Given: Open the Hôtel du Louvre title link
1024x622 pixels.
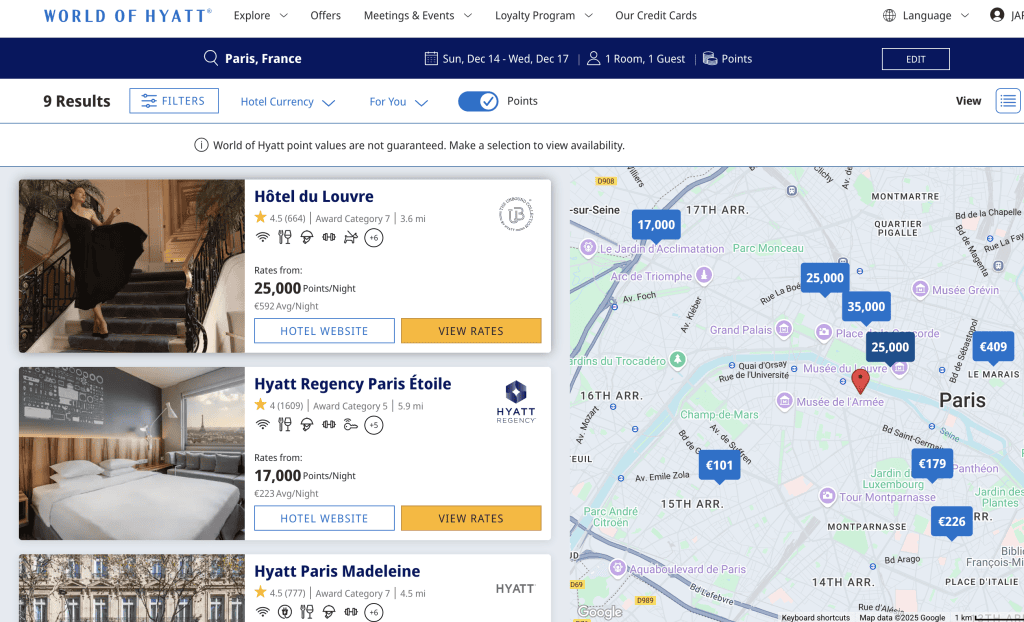Looking at the screenshot, I should (x=314, y=196).
